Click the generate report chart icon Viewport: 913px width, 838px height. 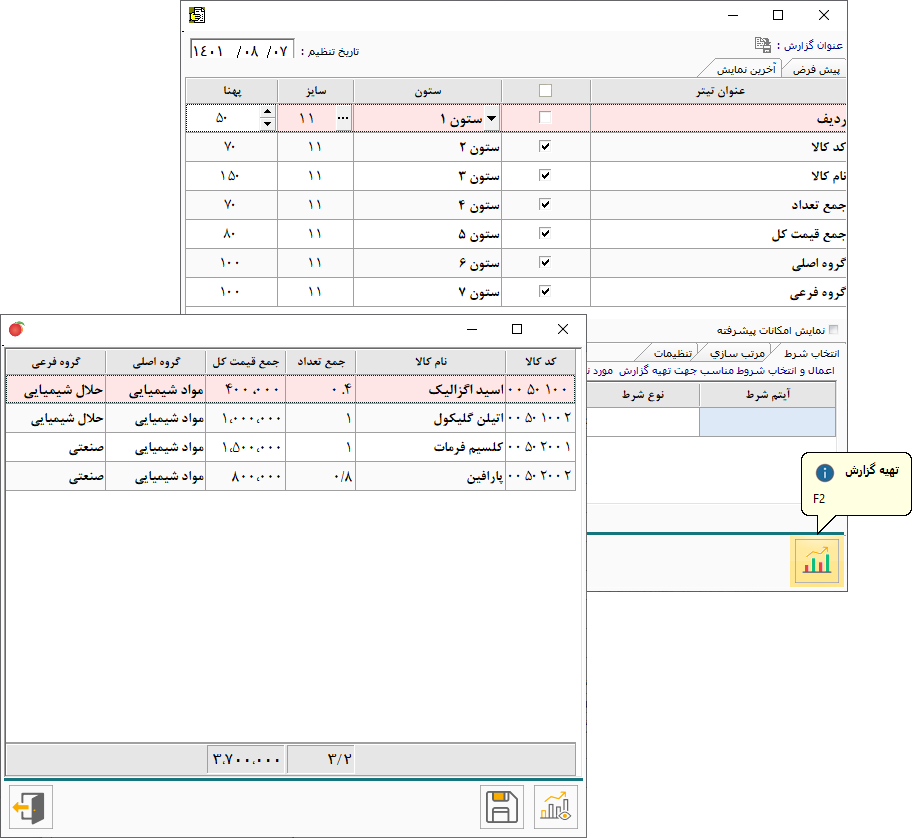tap(817, 563)
